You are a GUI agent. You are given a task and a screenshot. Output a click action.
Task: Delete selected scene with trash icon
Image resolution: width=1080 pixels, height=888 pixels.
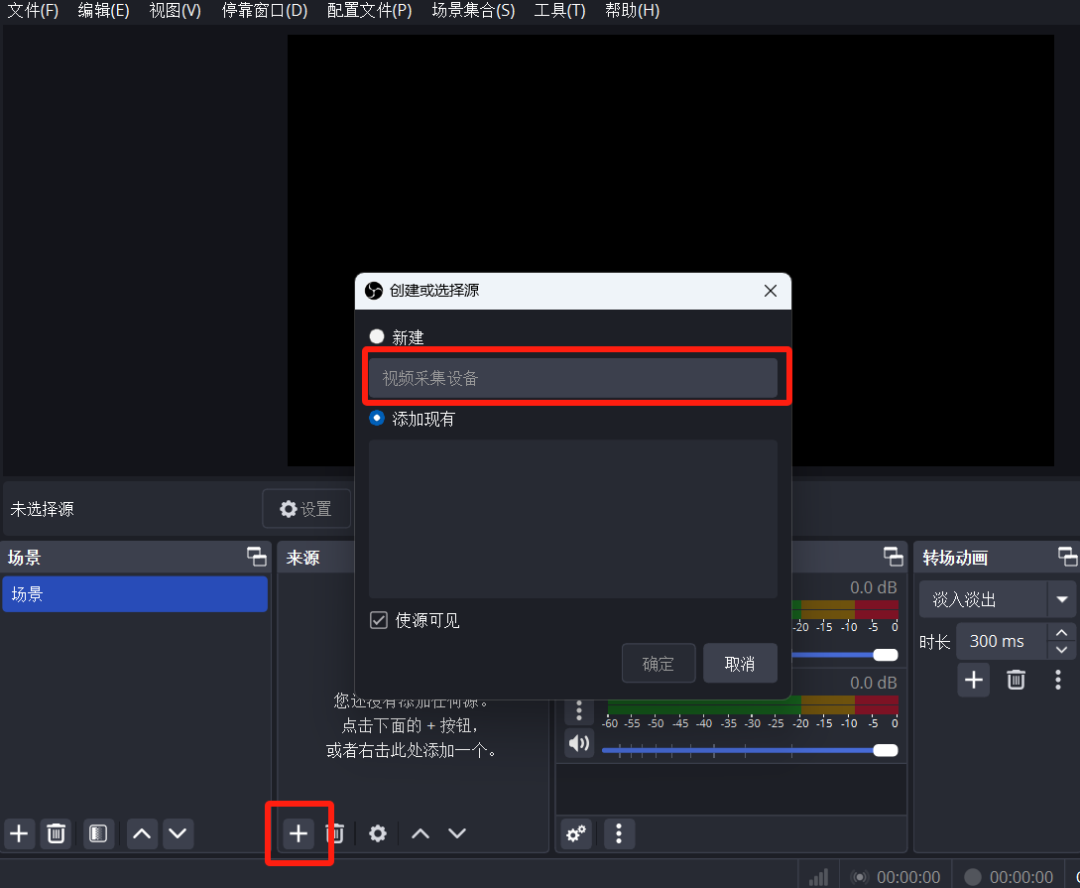(x=56, y=834)
